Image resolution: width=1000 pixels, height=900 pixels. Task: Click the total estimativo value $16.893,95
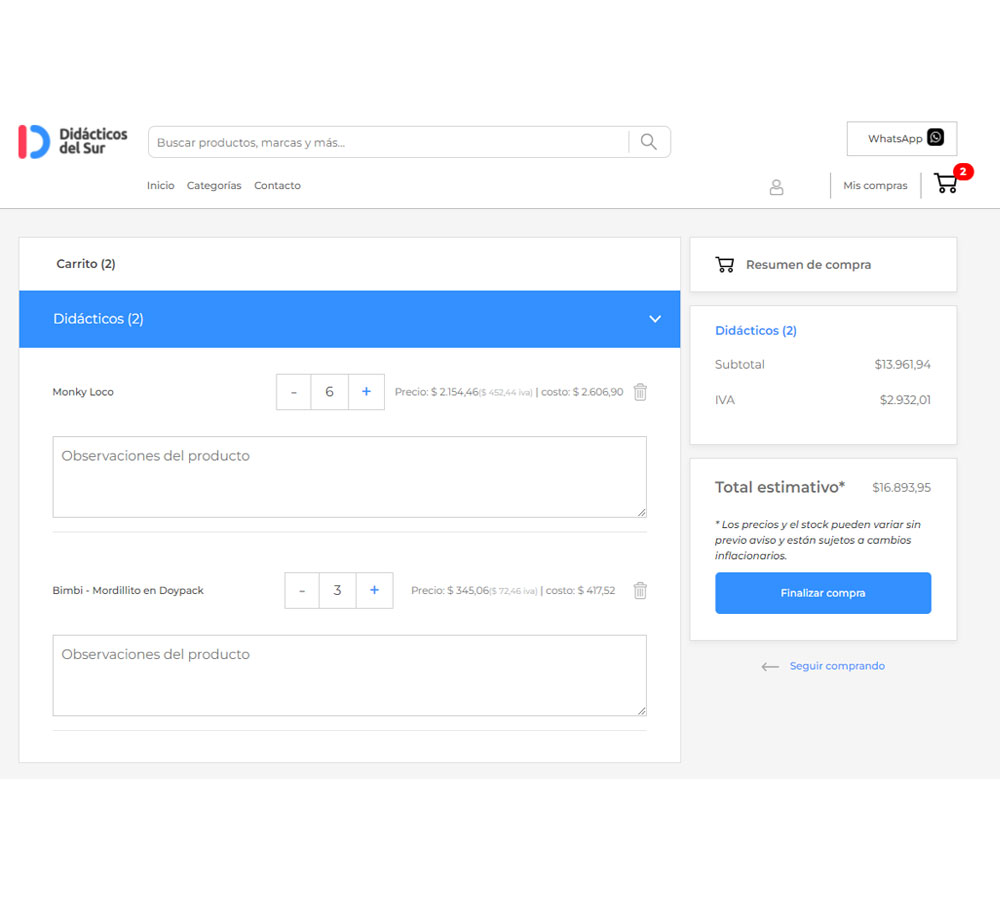tap(901, 487)
